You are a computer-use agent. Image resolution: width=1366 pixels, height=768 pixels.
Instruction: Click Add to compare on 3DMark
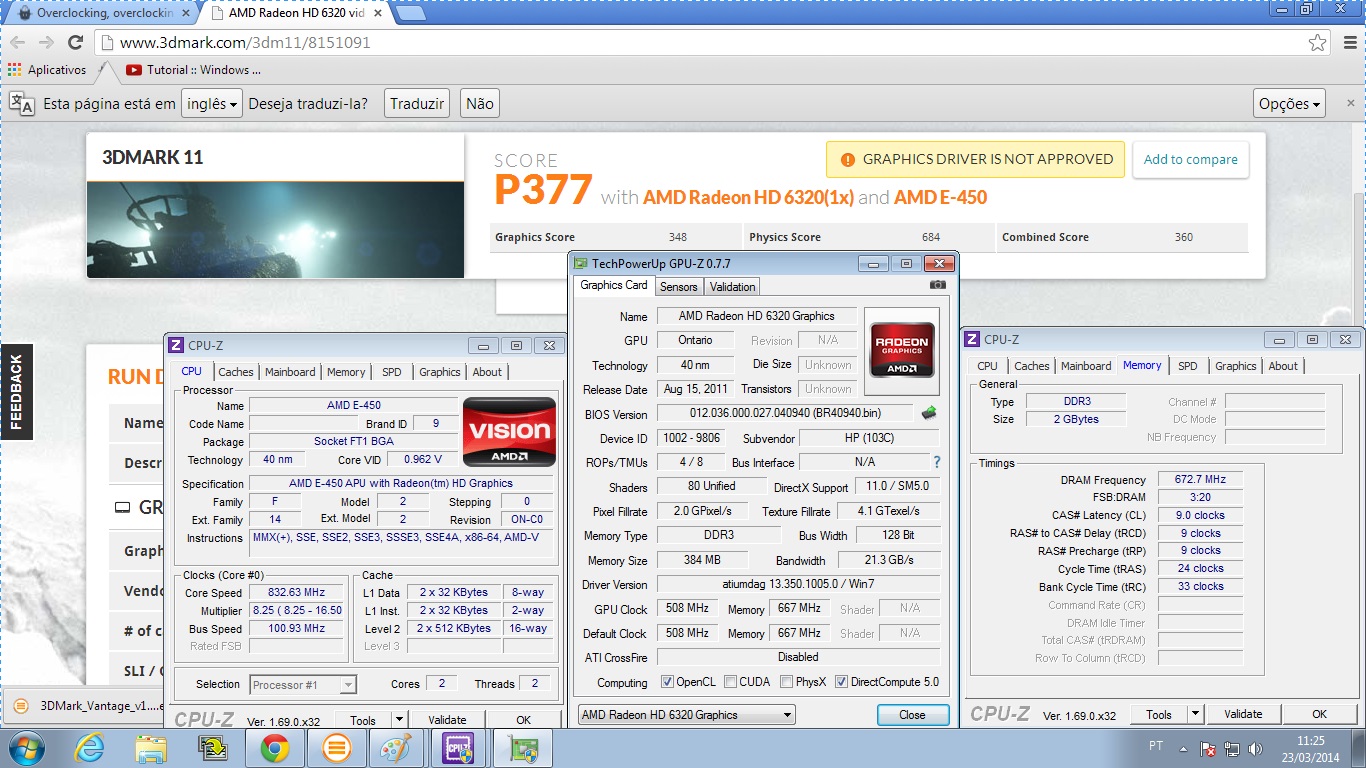coord(1190,159)
